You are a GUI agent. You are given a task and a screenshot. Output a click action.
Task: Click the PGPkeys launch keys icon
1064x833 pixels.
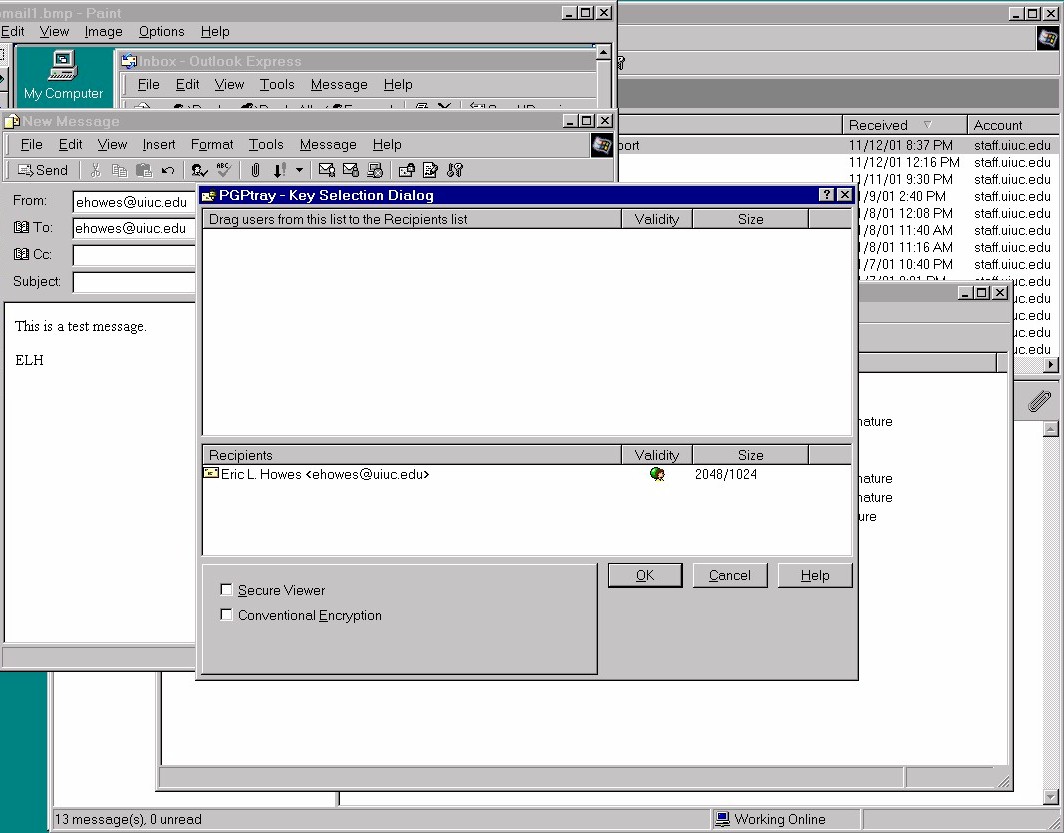pos(455,170)
